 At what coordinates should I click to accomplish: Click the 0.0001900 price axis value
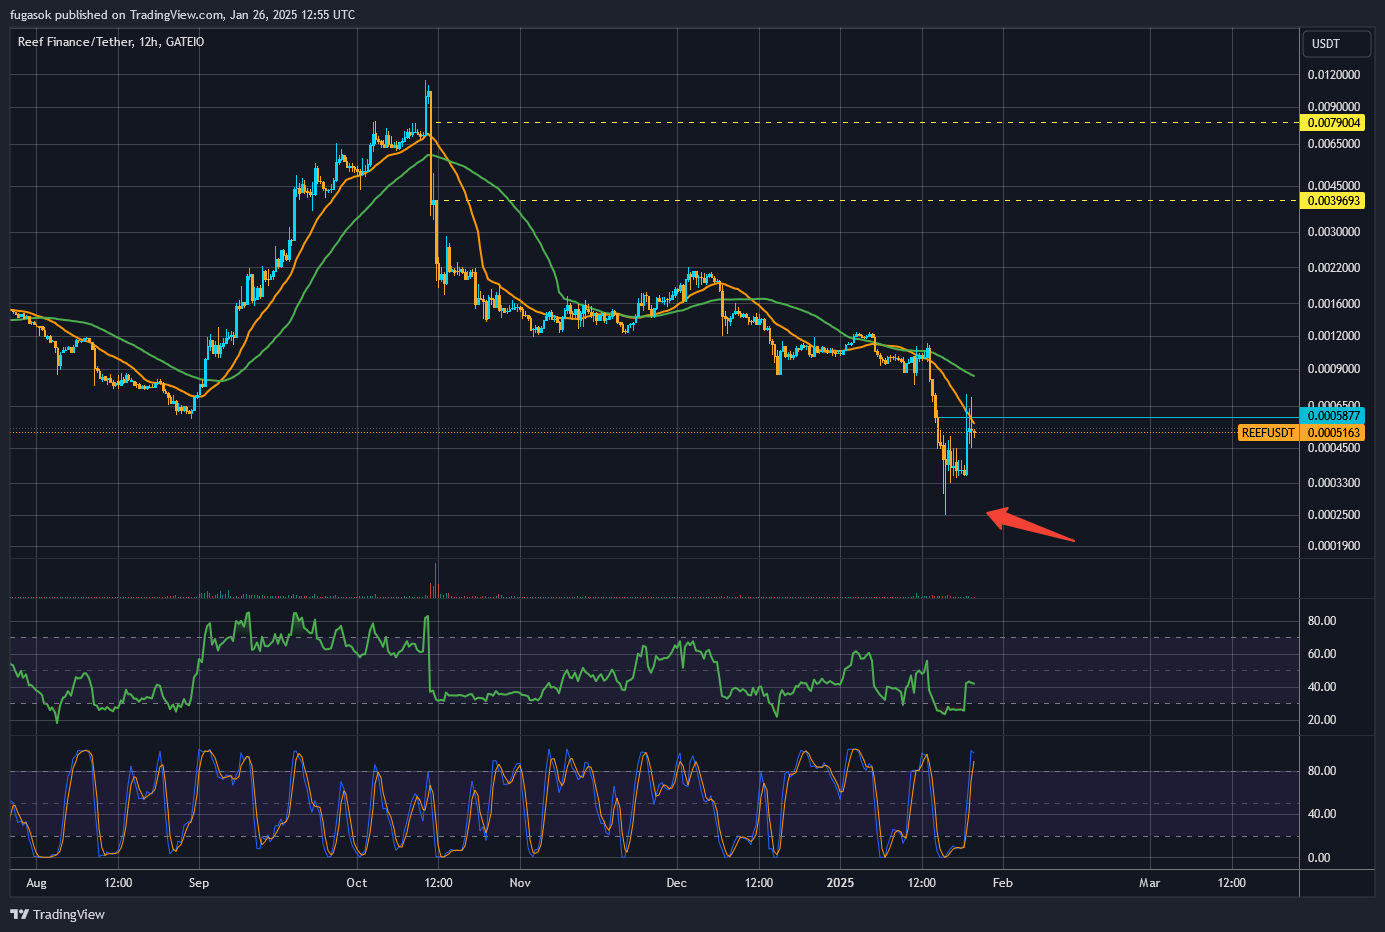[1334, 546]
